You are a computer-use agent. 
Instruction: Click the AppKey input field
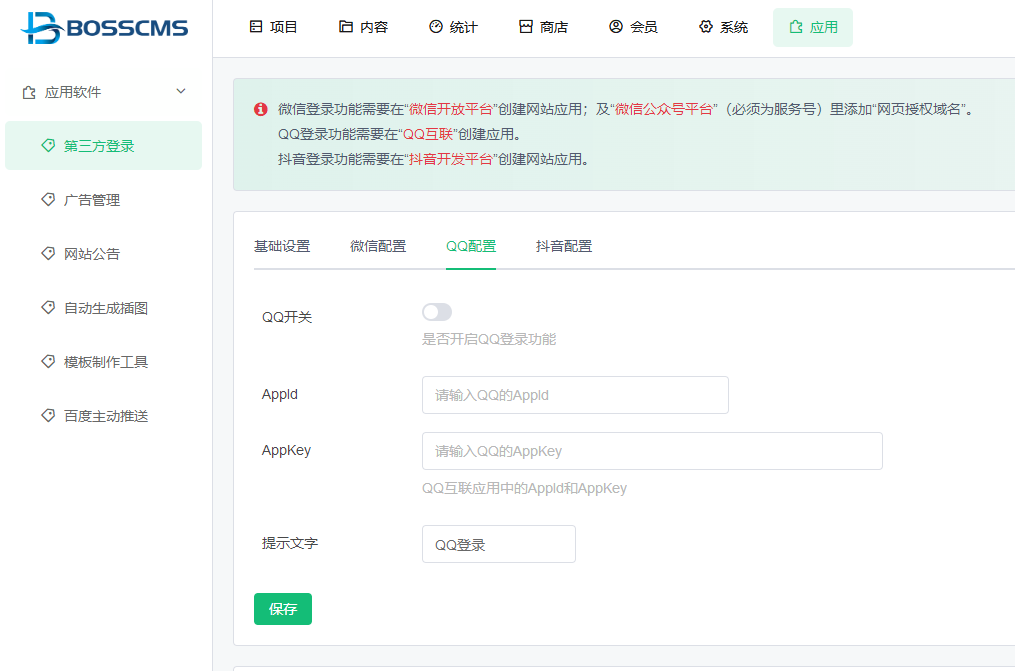652,451
